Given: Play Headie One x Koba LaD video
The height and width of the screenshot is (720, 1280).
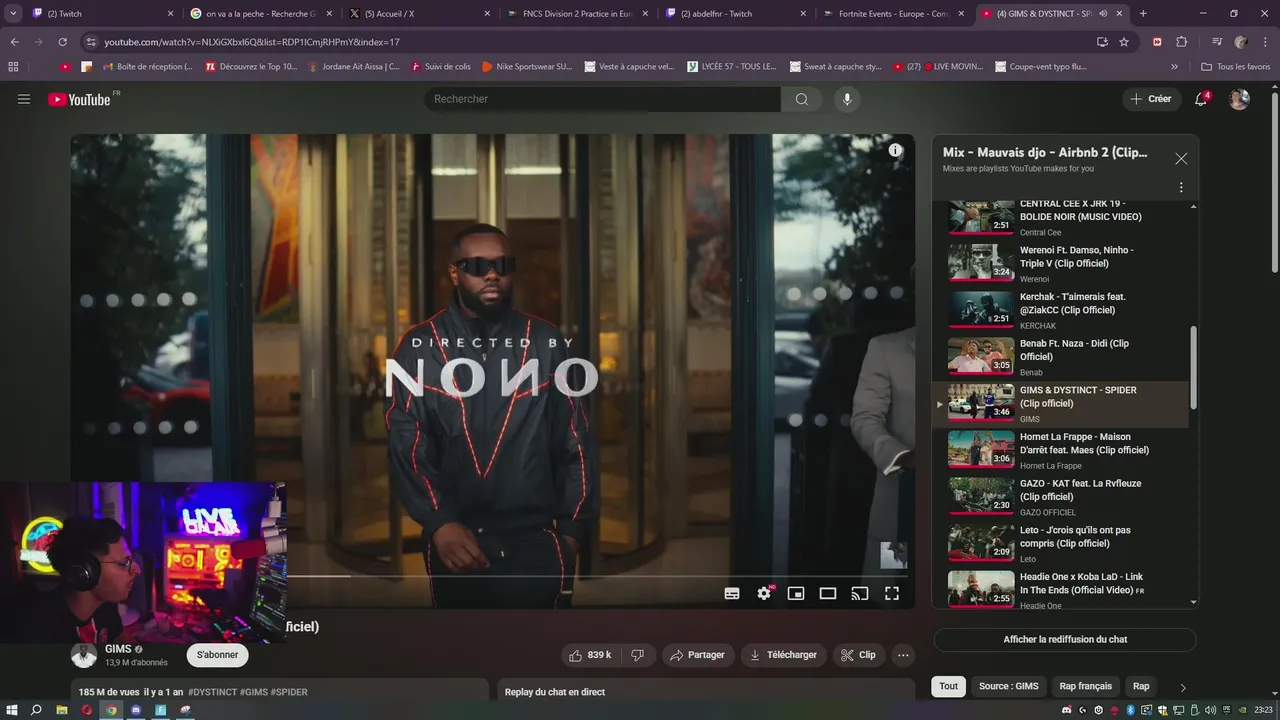Looking at the screenshot, I should [x=1060, y=589].
